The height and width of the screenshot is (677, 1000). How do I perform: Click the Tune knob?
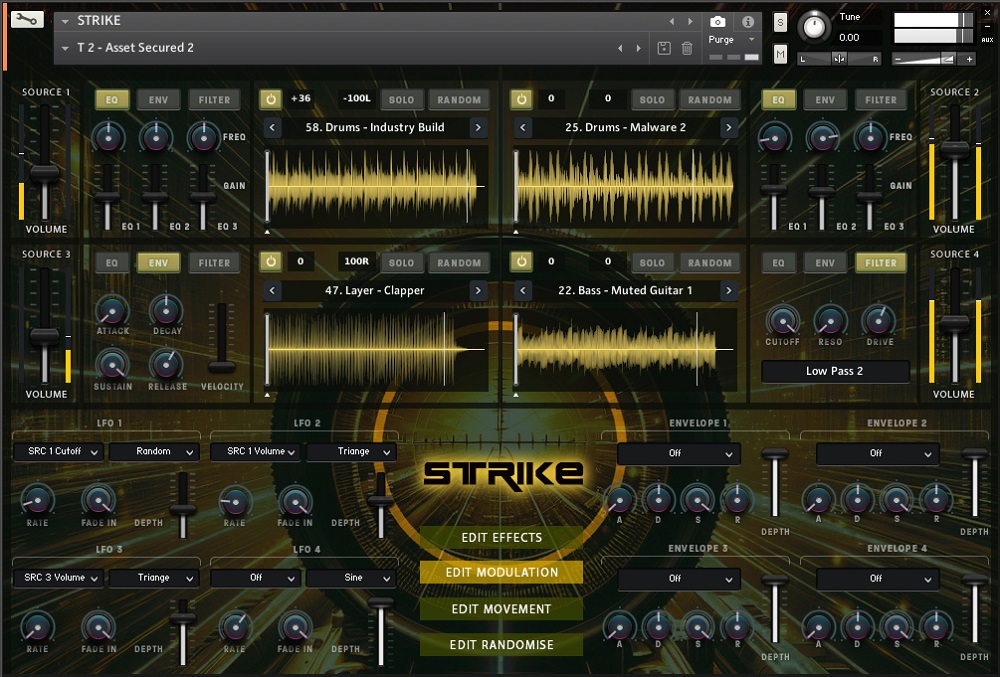coord(814,27)
